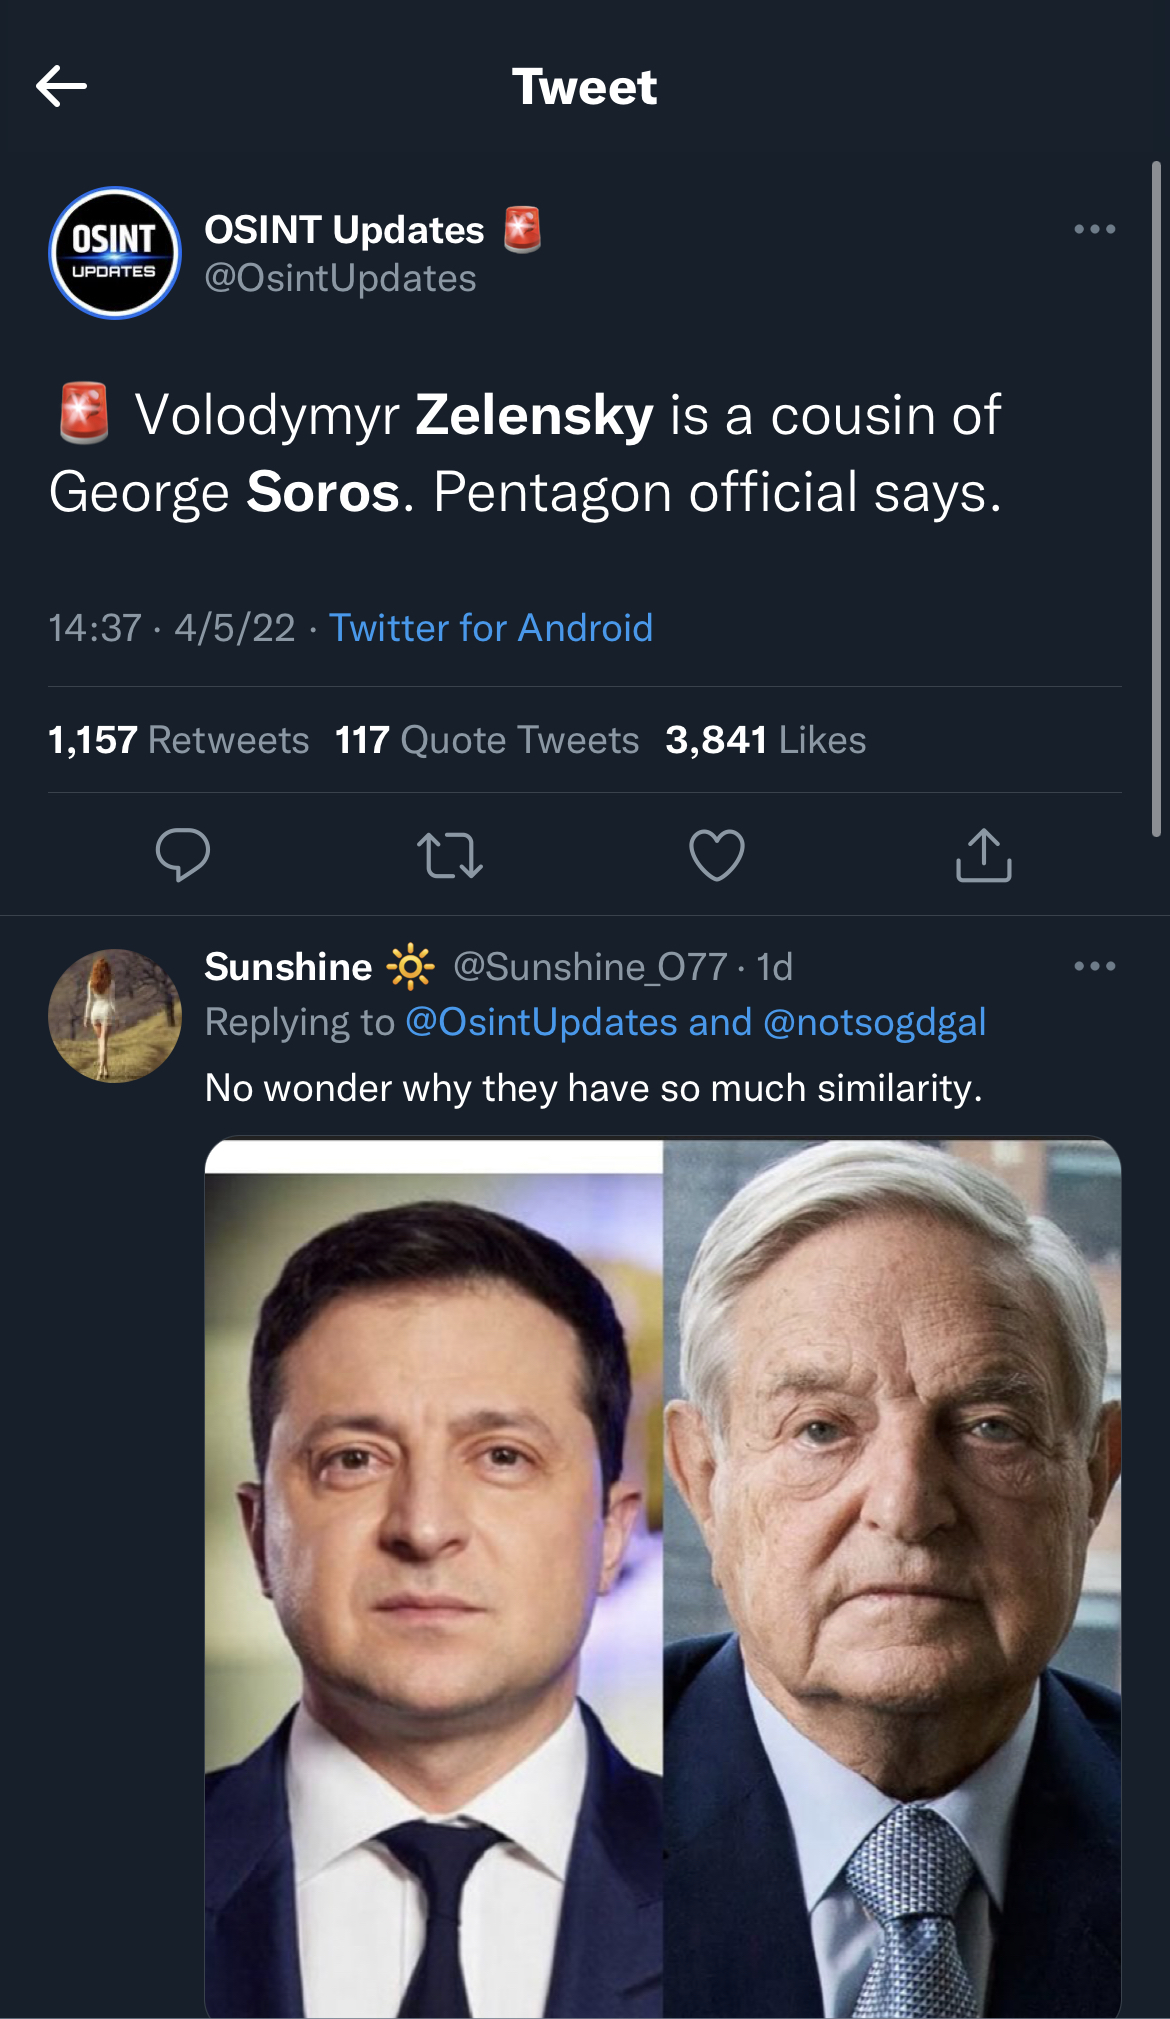Open more options for the main tweet
Image resolution: width=1170 pixels, height=2019 pixels.
1094,230
